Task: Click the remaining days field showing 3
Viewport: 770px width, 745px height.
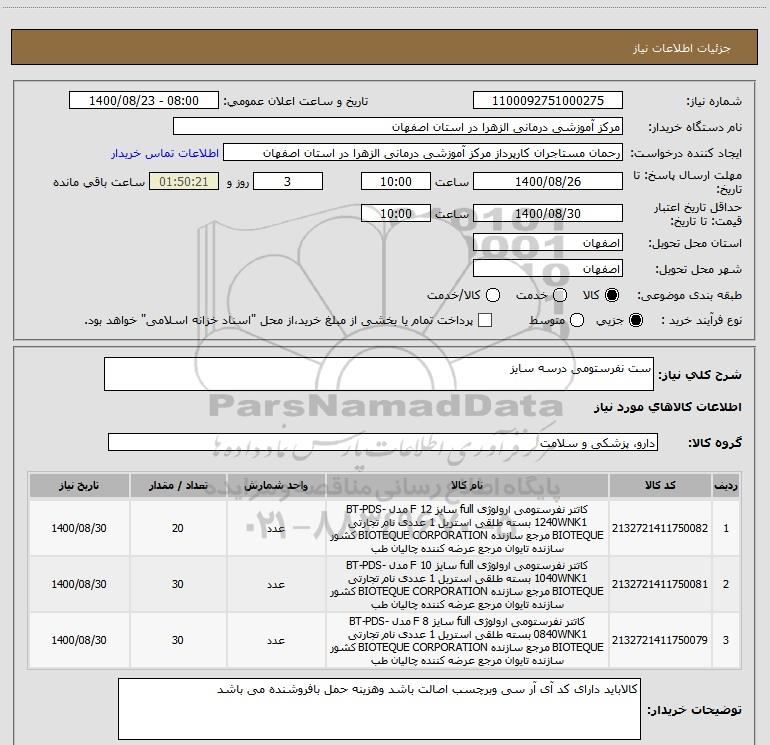Action: coord(288,182)
